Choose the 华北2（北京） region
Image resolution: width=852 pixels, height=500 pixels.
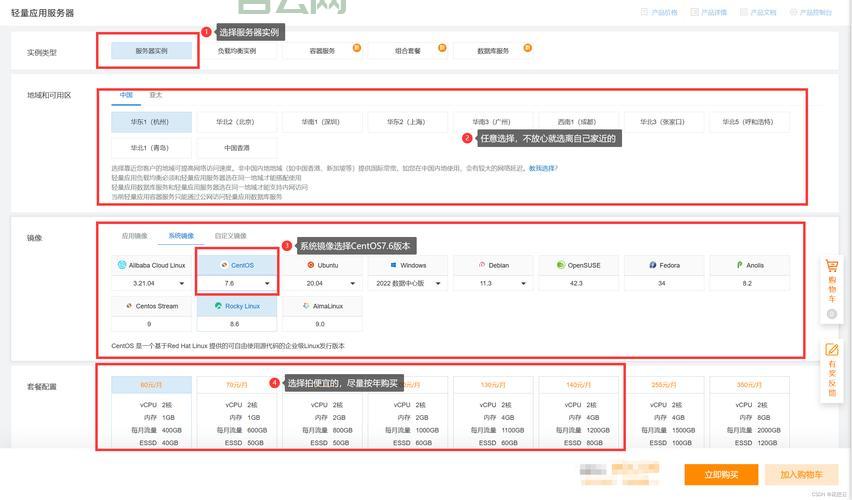click(x=237, y=122)
